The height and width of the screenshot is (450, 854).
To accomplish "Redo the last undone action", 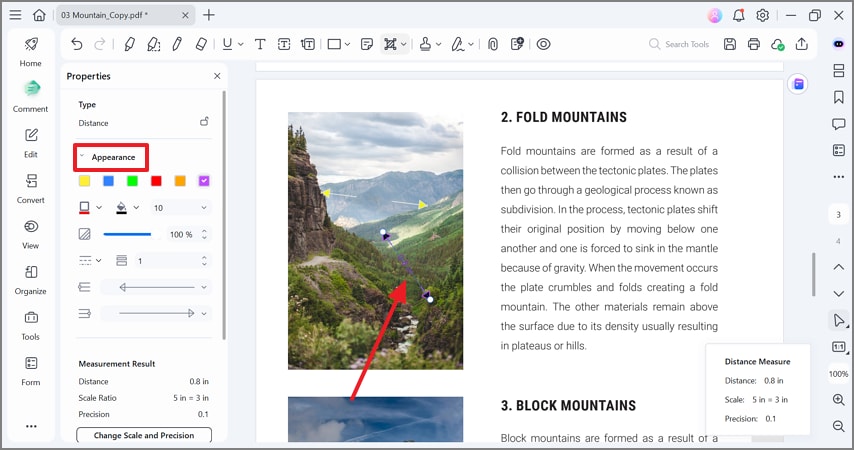I will point(100,44).
